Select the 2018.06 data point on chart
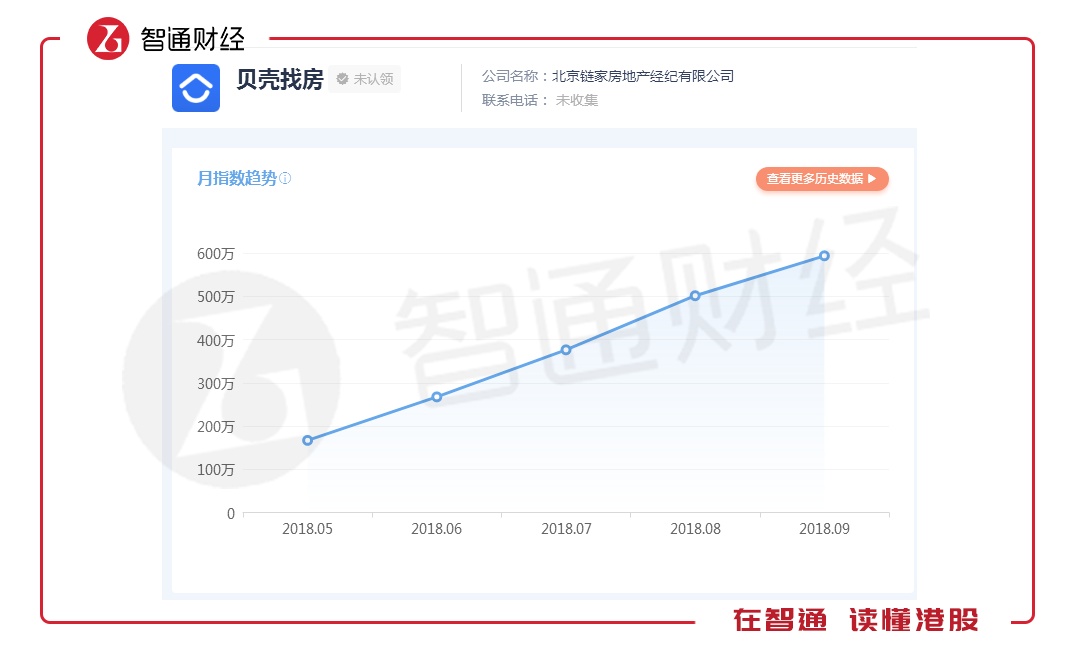 437,397
